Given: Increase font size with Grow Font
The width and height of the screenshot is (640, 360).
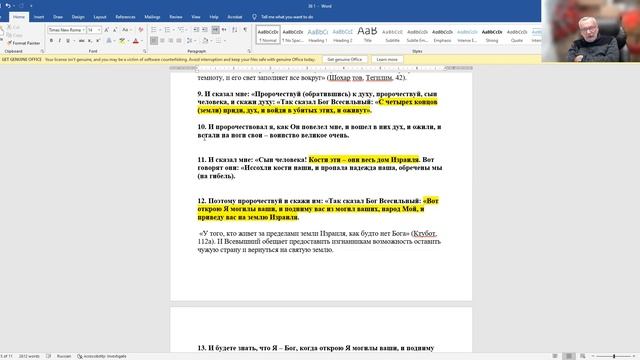Looking at the screenshot, I should (107, 30).
